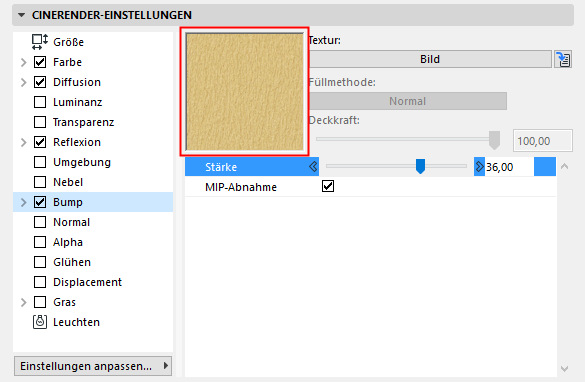Image resolution: width=585 pixels, height=382 pixels.
Task: Uncheck the Farbe channel checkbox
Action: click(x=40, y=62)
